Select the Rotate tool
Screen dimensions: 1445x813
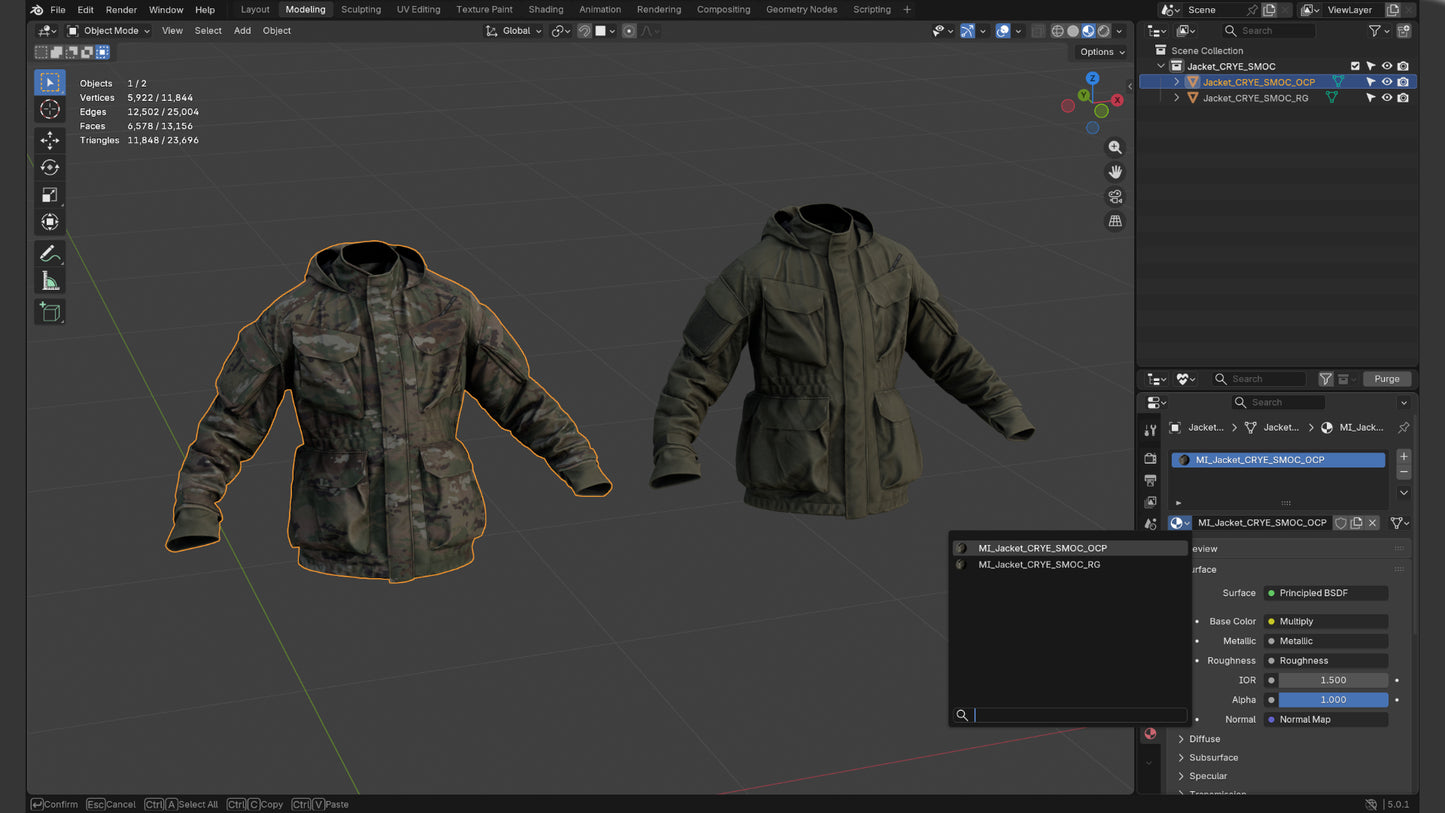pyautogui.click(x=50, y=168)
